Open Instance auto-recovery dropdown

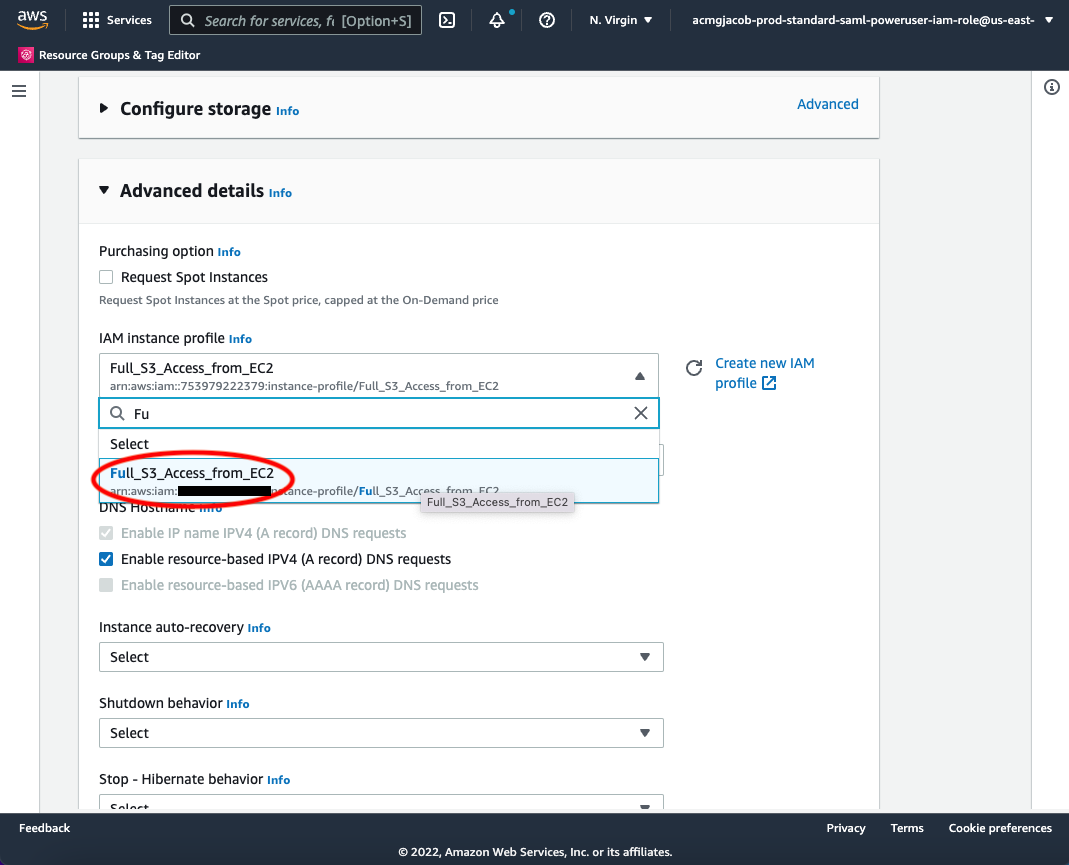coord(381,657)
